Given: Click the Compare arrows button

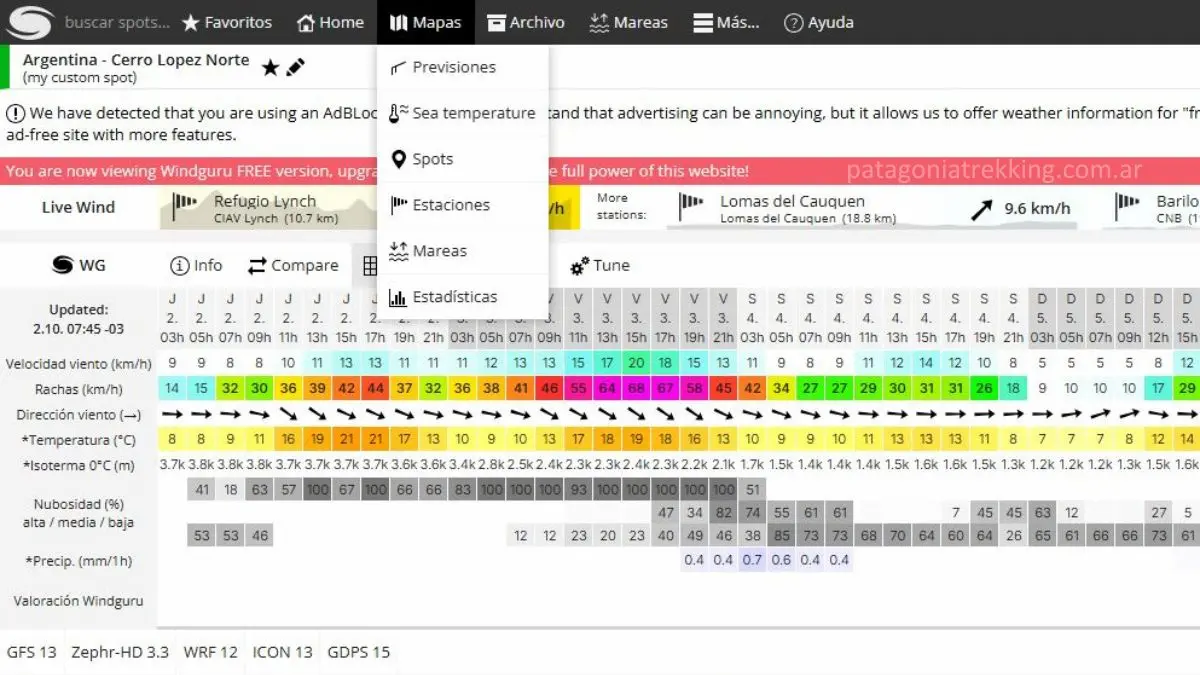Looking at the screenshot, I should coord(293,266).
